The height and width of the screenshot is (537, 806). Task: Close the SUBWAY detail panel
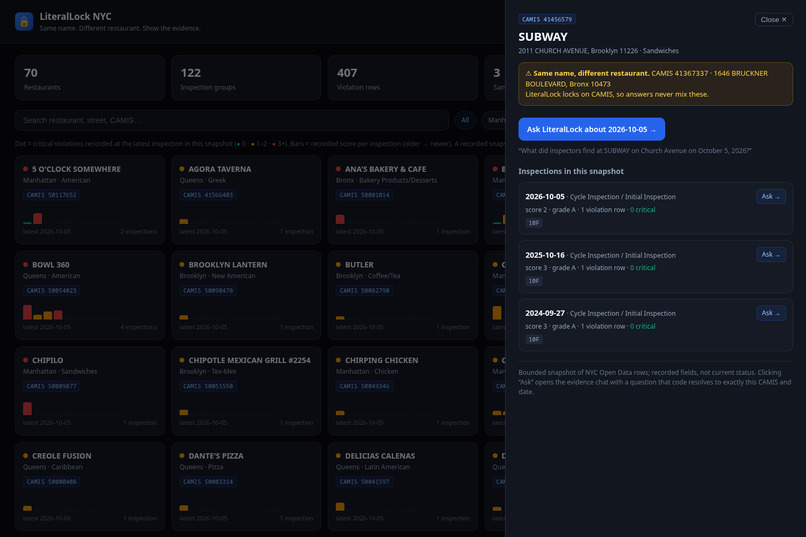pos(773,20)
